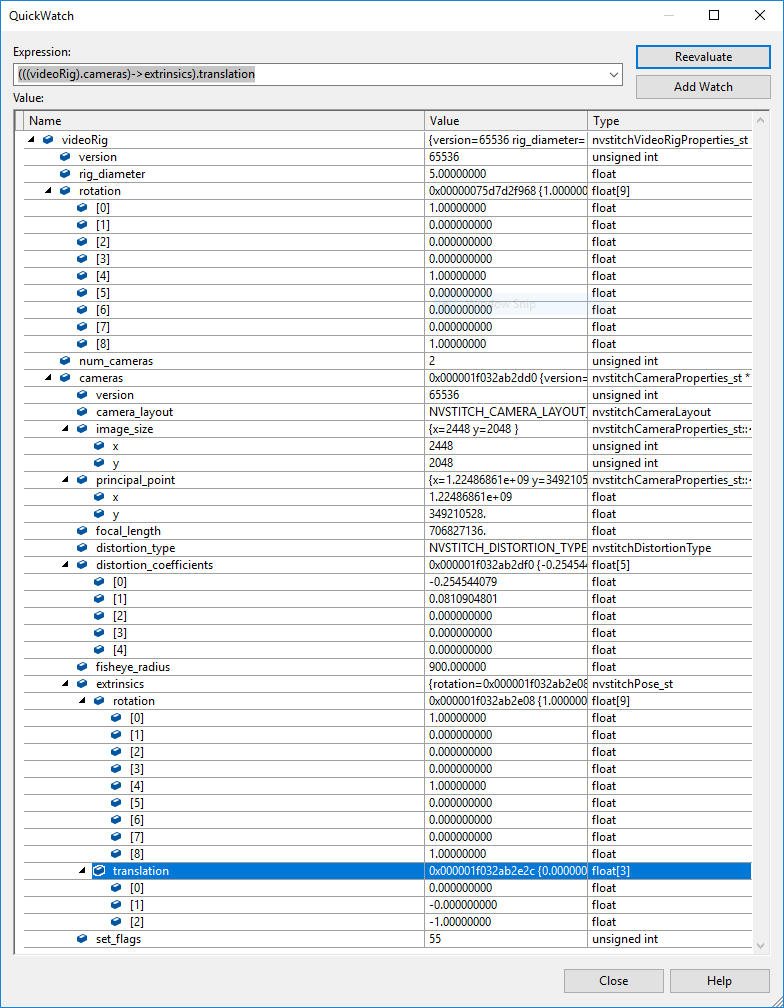This screenshot has height=1008, width=784.
Task: Select the rig_diameter row
Action: pos(388,174)
